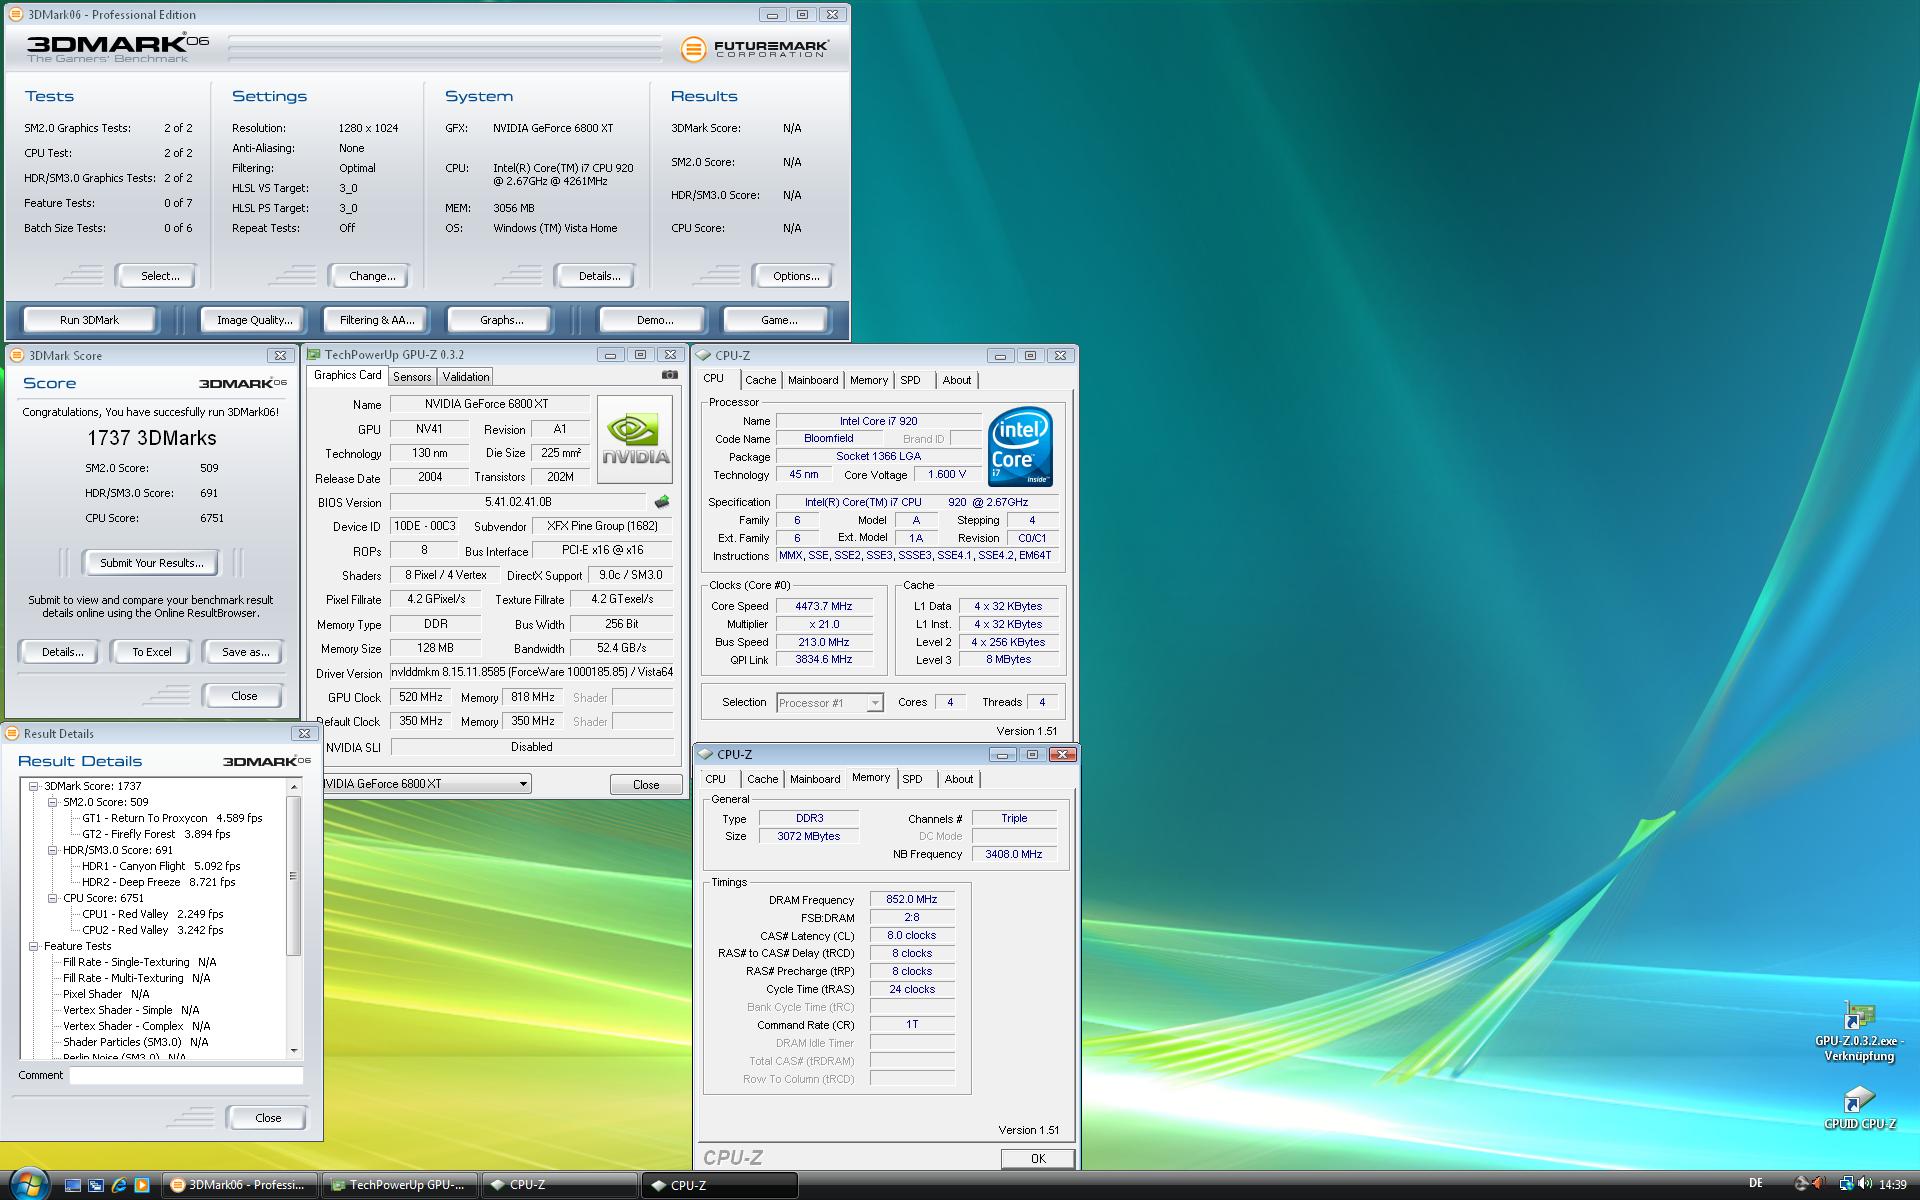The height and width of the screenshot is (1200, 1920).
Task: Click the Result Details scrollbar thumb
Action: coord(294,876)
